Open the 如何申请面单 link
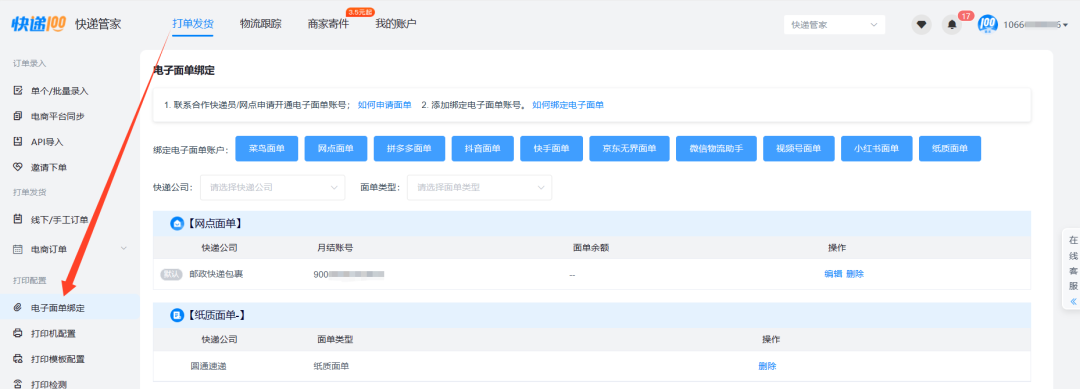 384,105
